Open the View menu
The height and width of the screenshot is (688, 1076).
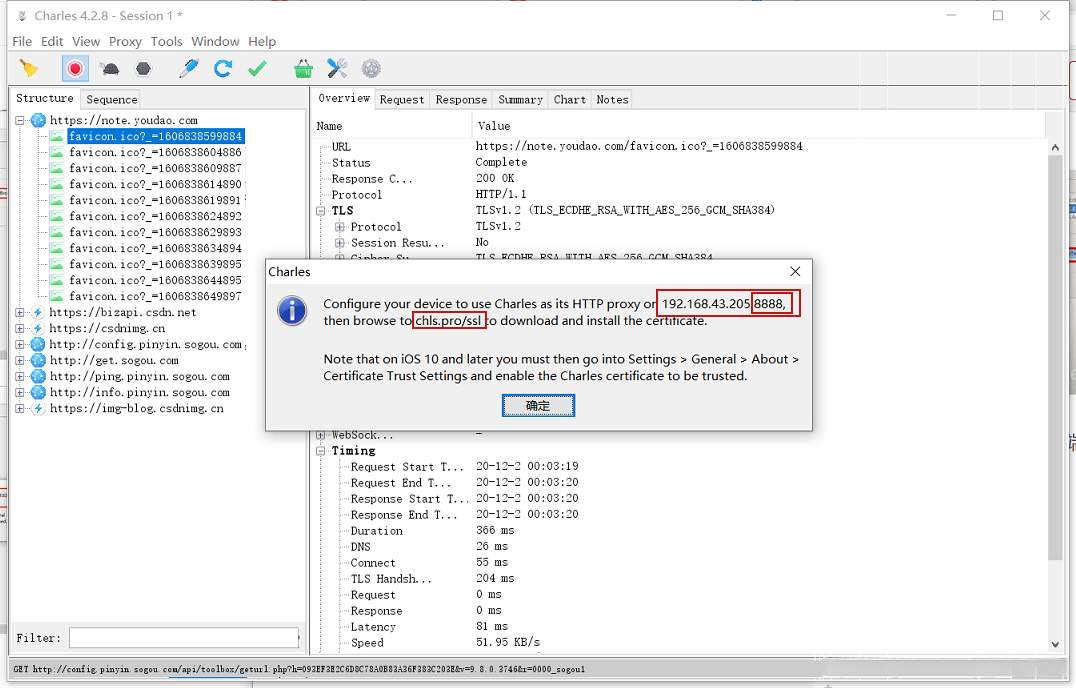86,42
